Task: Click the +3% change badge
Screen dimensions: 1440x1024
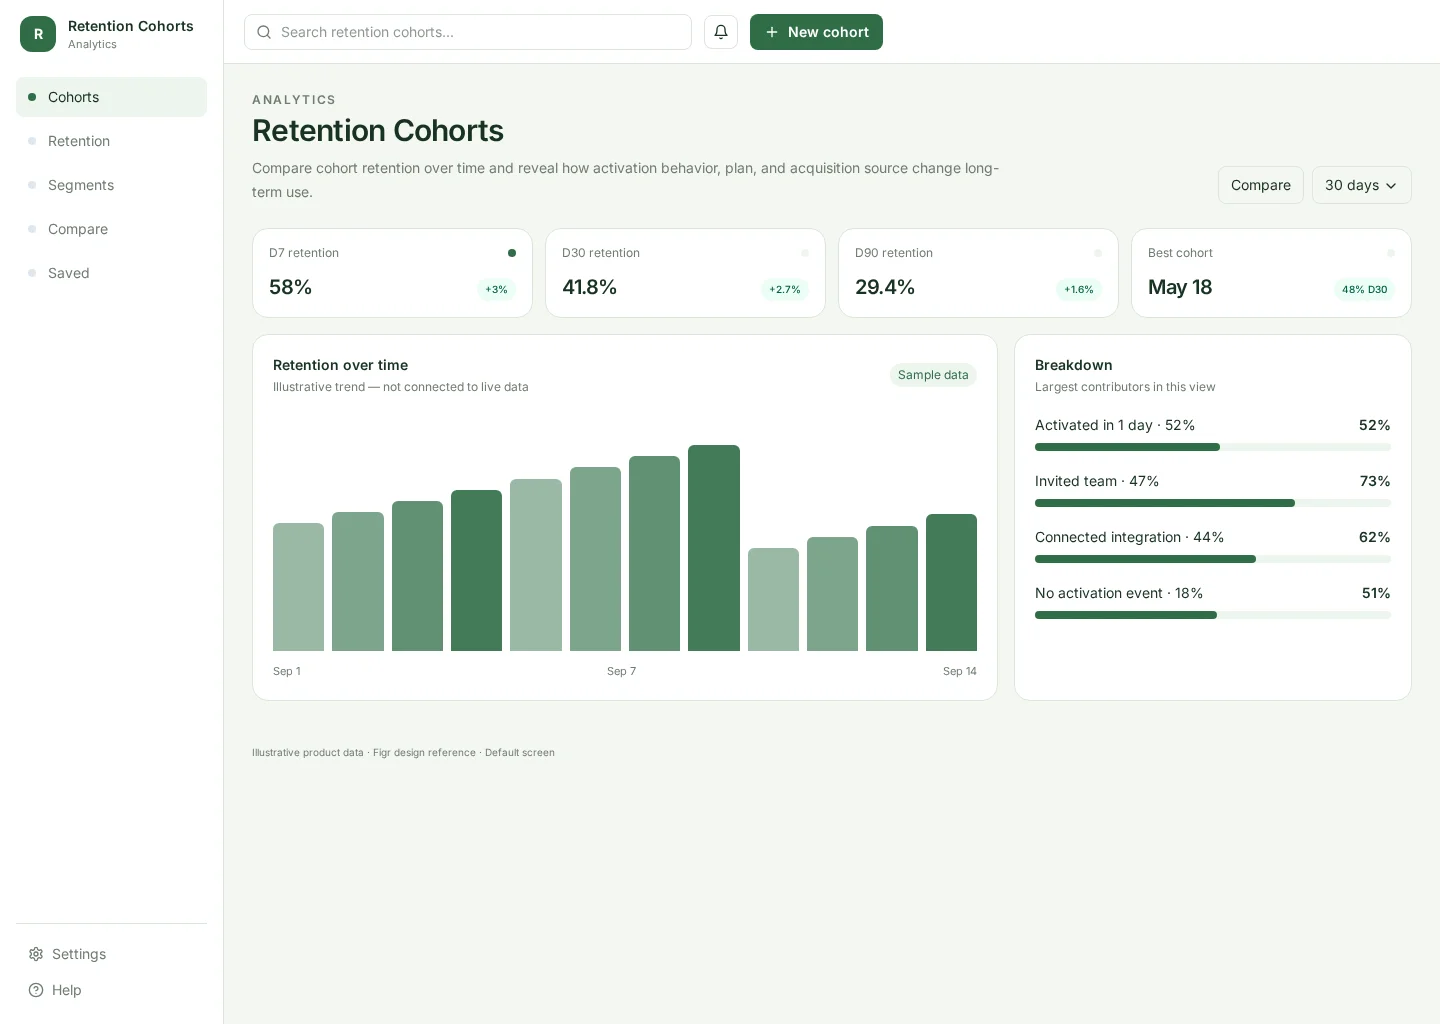Action: 496,289
